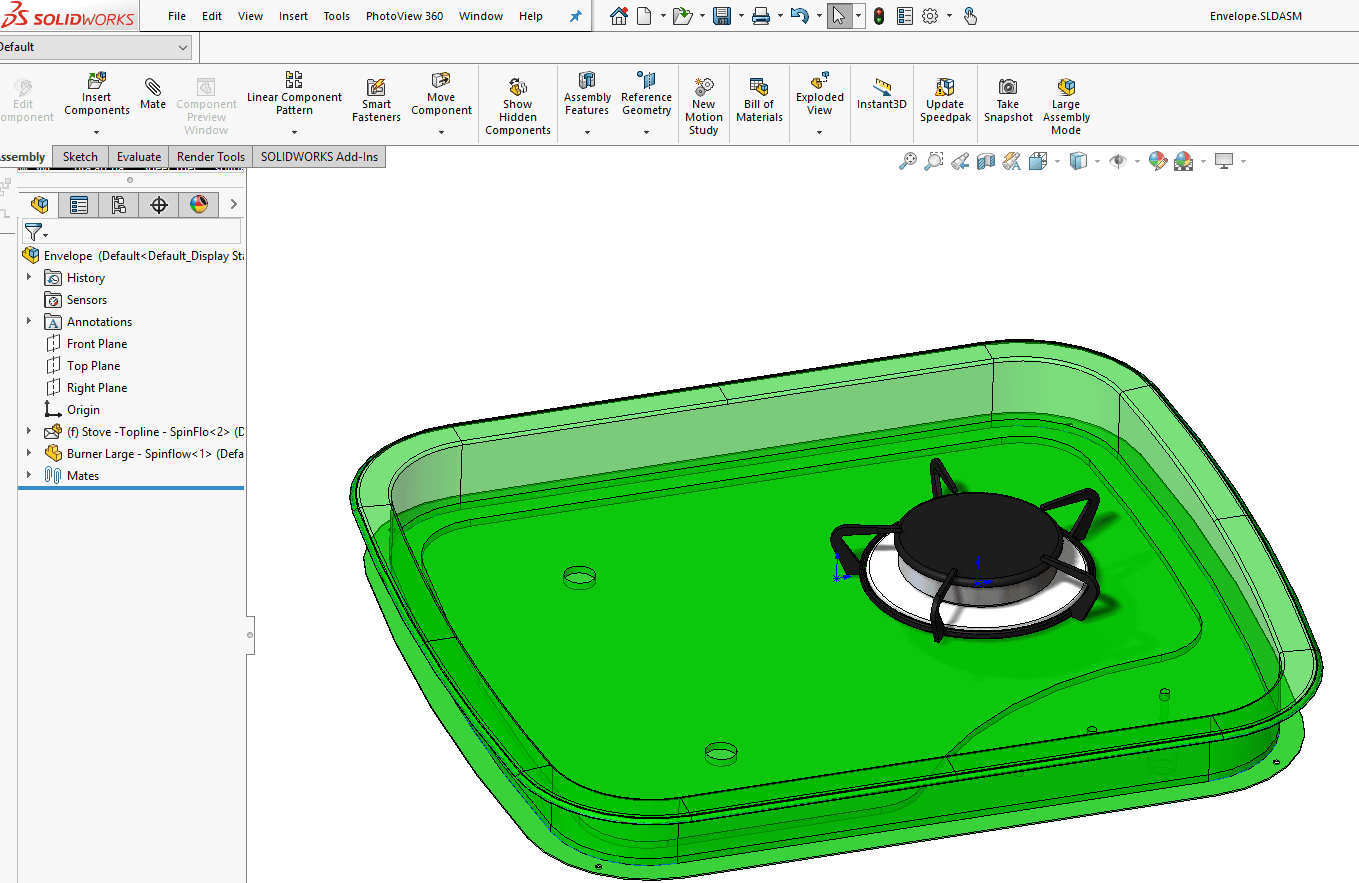The width and height of the screenshot is (1359, 883).
Task: Toggle Show Hidden Components
Action: click(x=517, y=96)
